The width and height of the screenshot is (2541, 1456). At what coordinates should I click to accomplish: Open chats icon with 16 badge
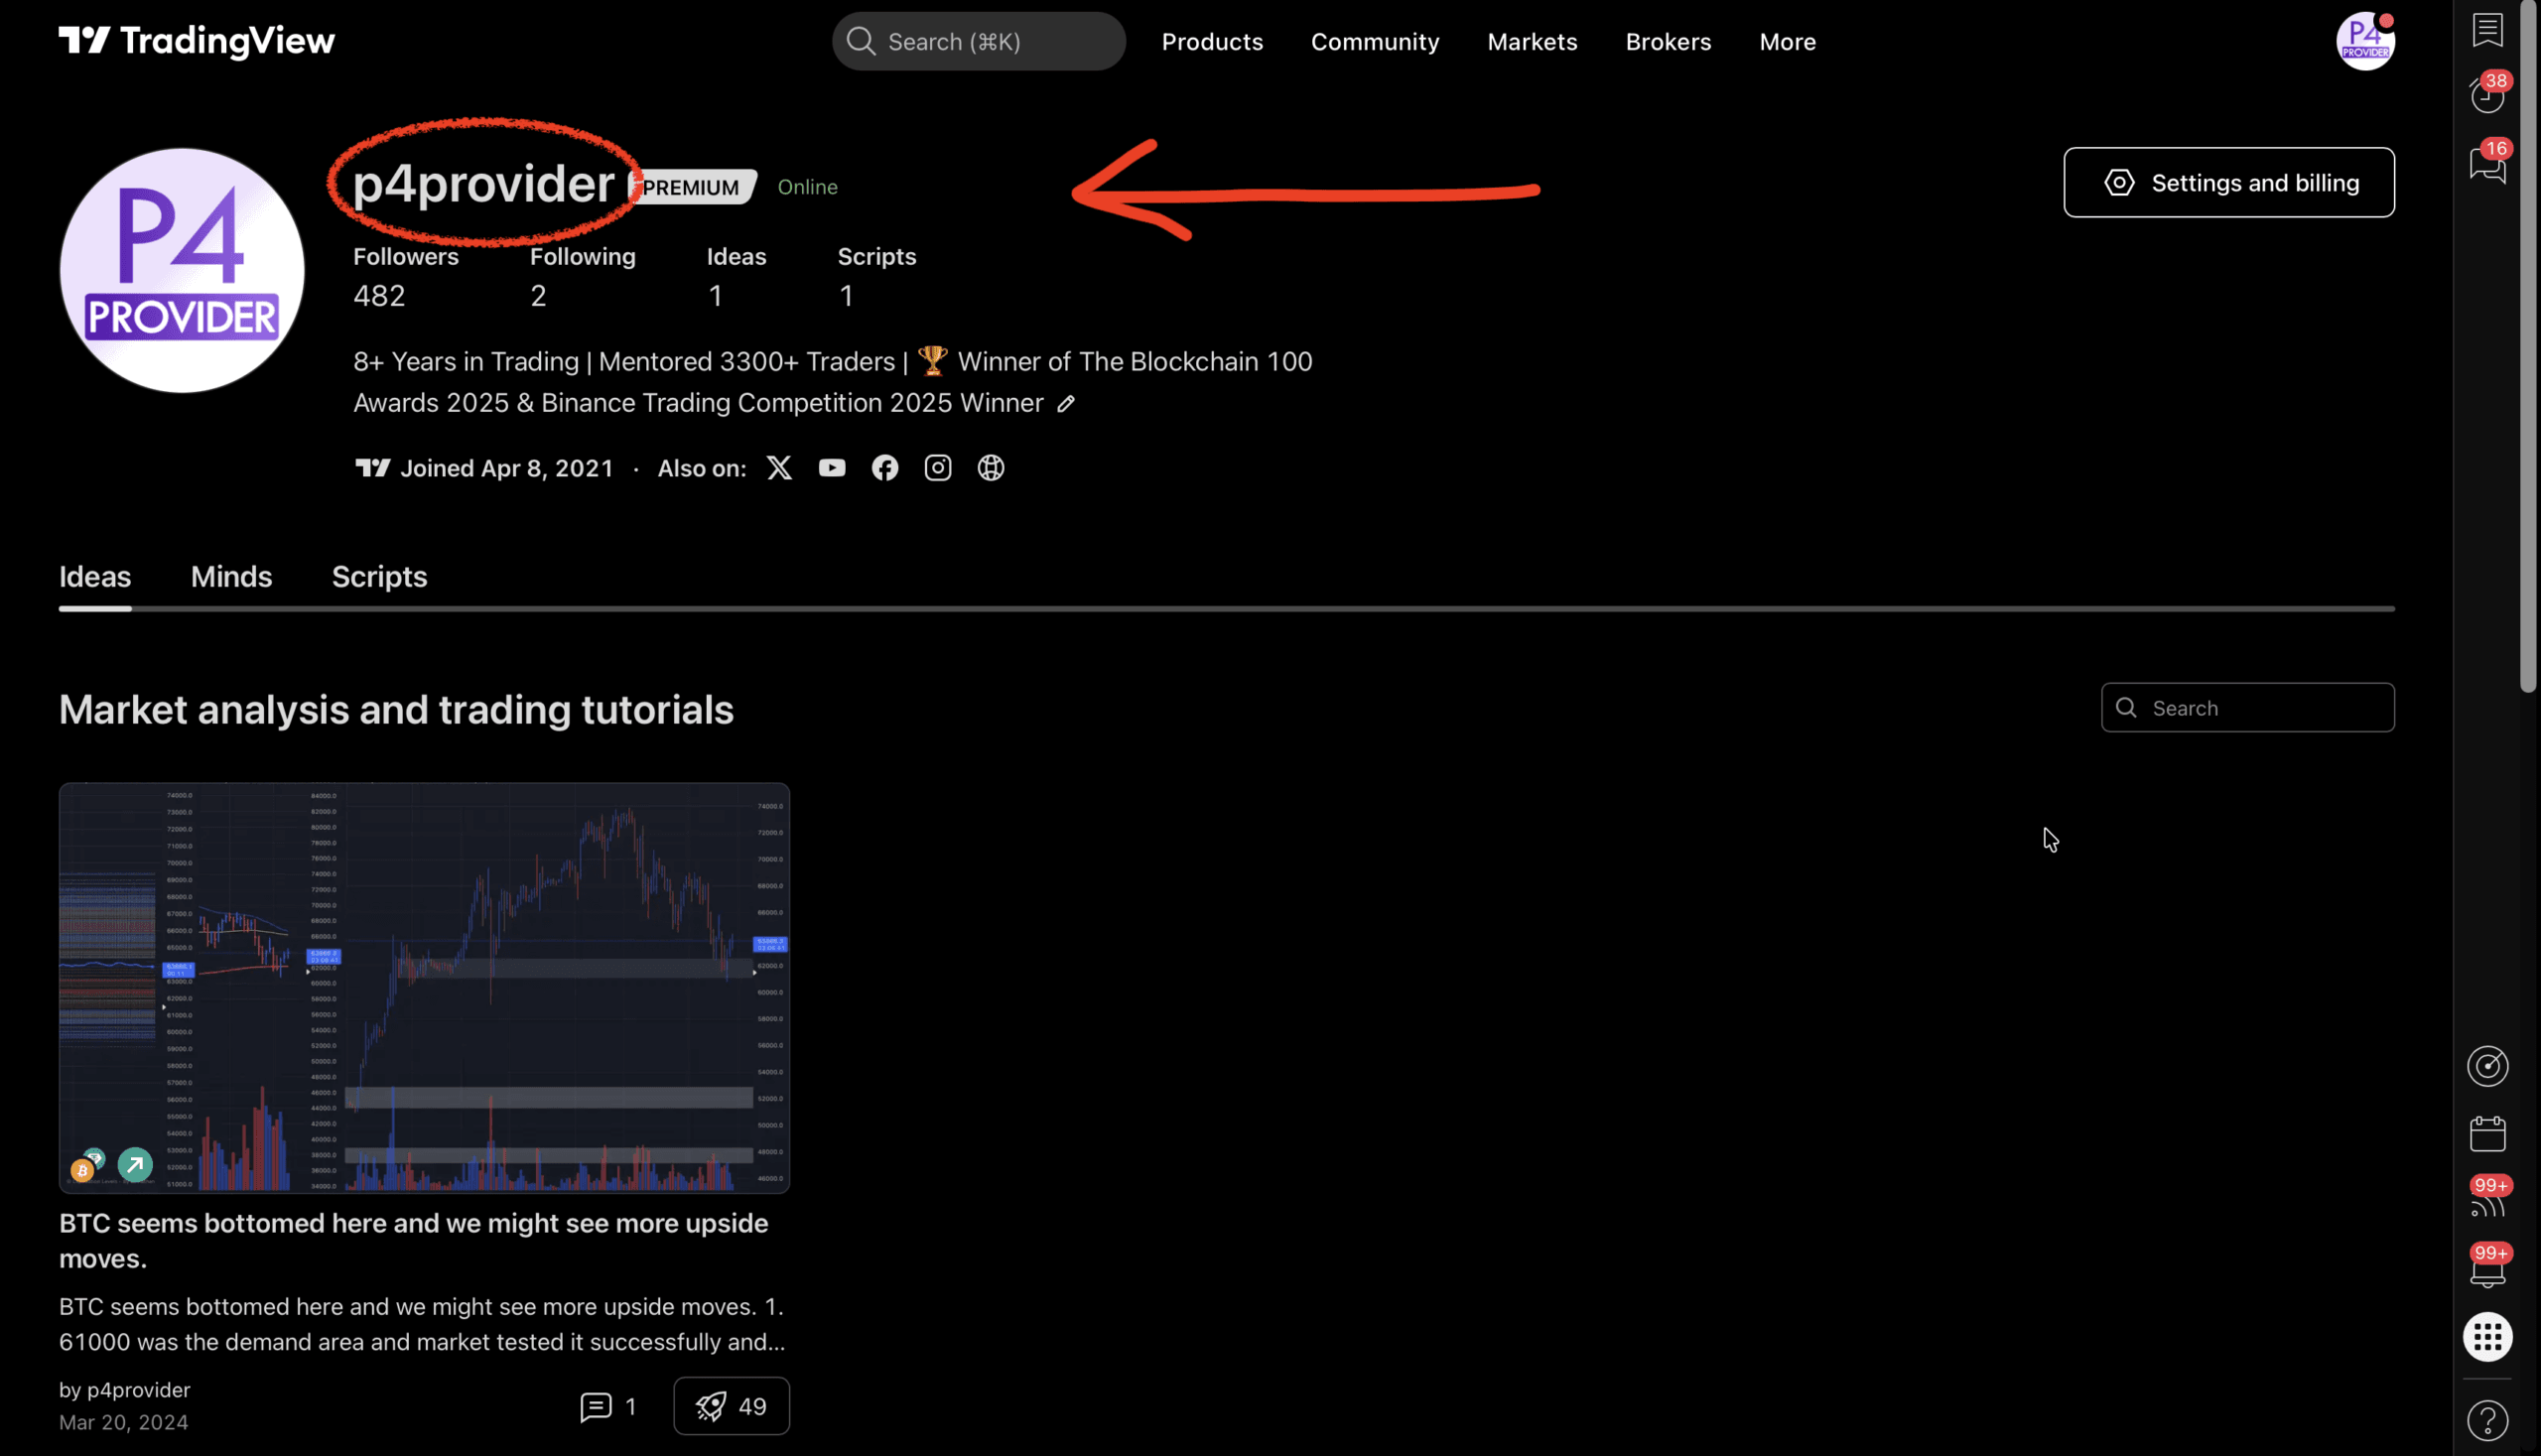tap(2487, 165)
